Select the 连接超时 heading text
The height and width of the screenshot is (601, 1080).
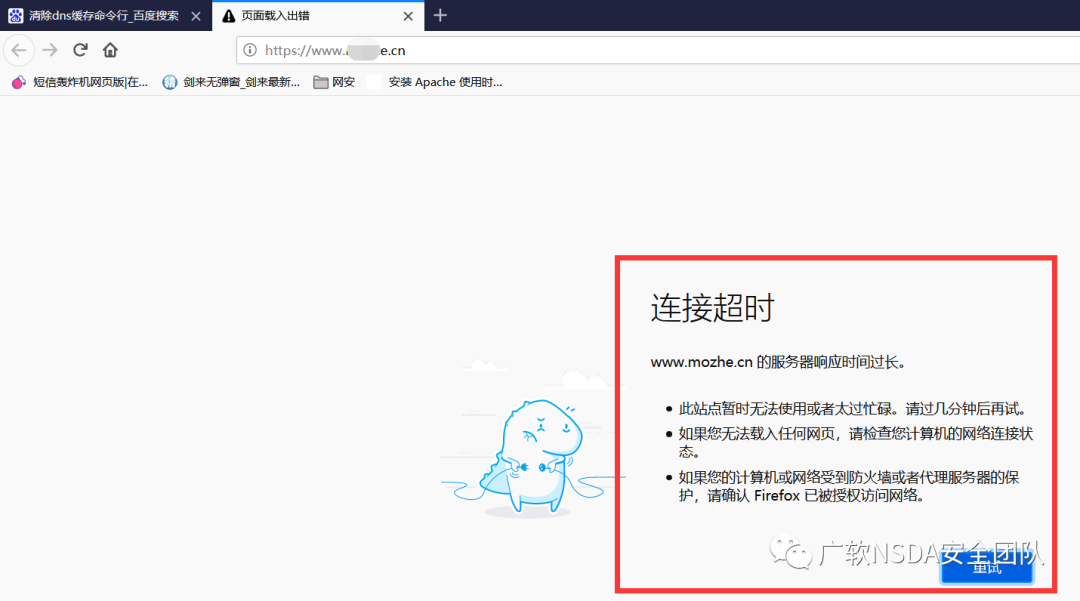pos(712,308)
